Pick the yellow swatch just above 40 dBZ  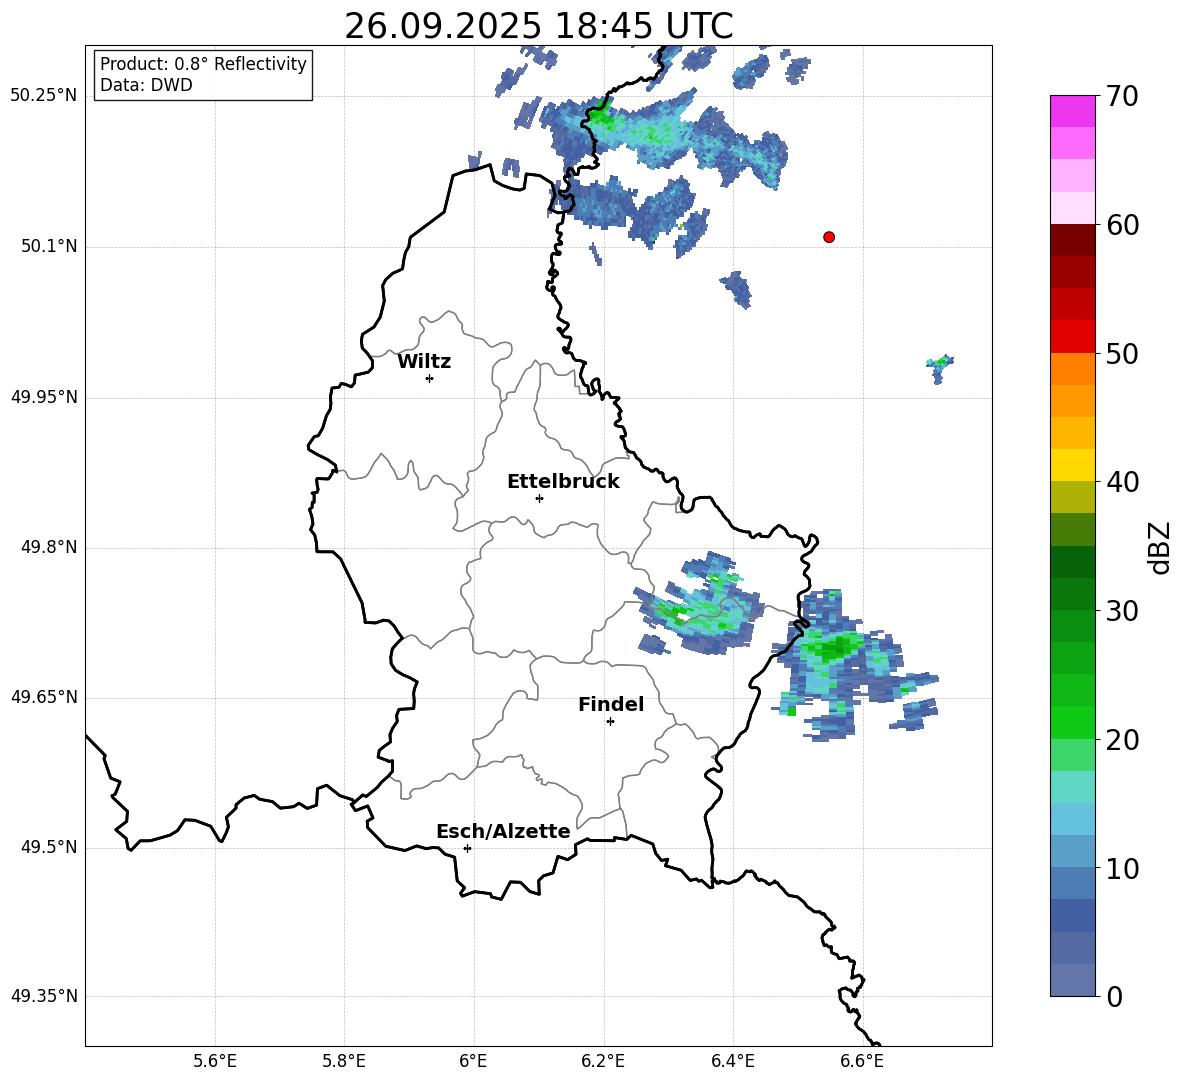point(1073,465)
